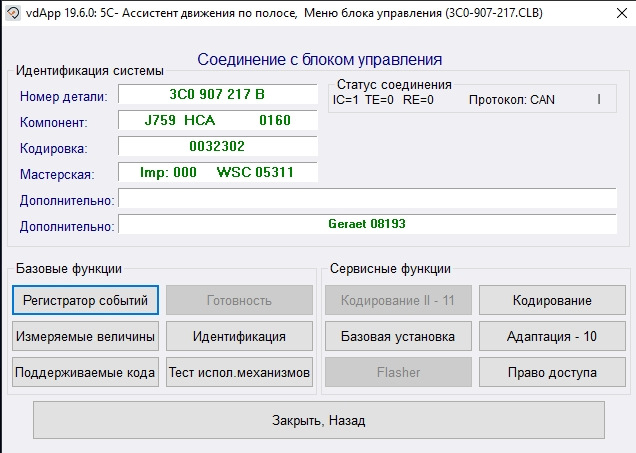Click the Базовая установка button
This screenshot has height=453, width=636.
[398, 336]
